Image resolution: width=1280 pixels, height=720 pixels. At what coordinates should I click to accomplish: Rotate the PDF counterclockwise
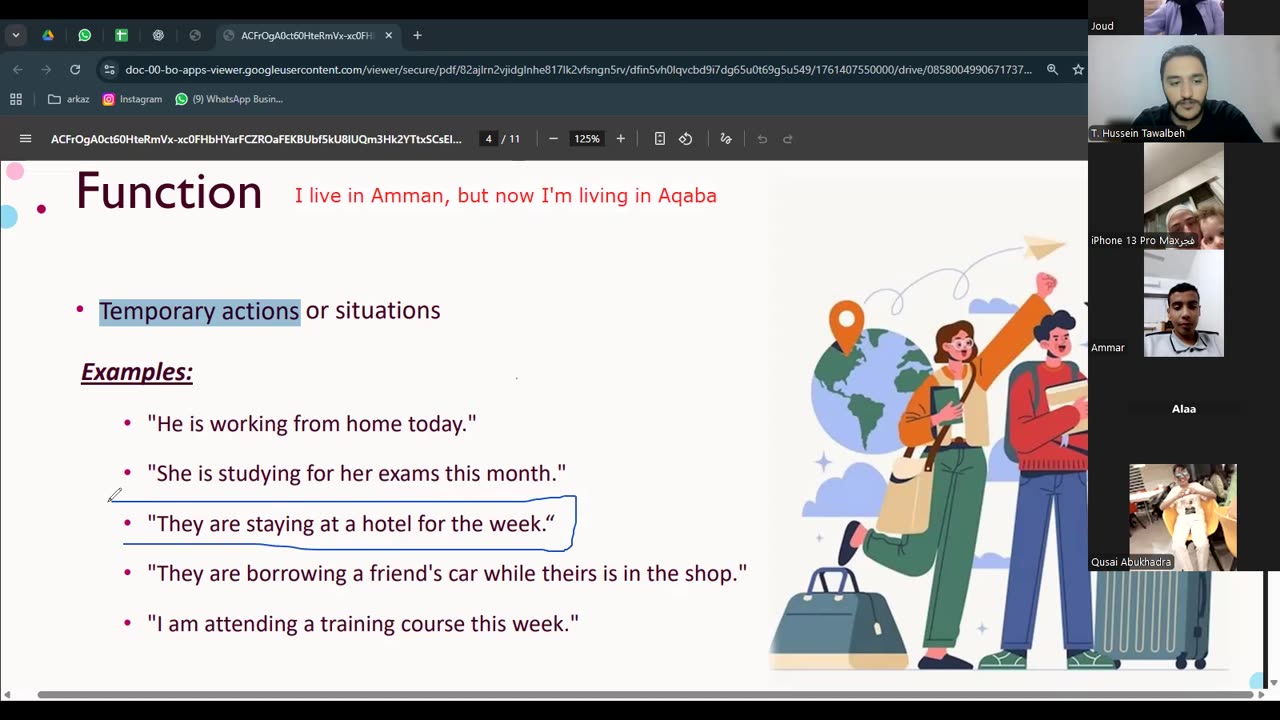(x=686, y=139)
